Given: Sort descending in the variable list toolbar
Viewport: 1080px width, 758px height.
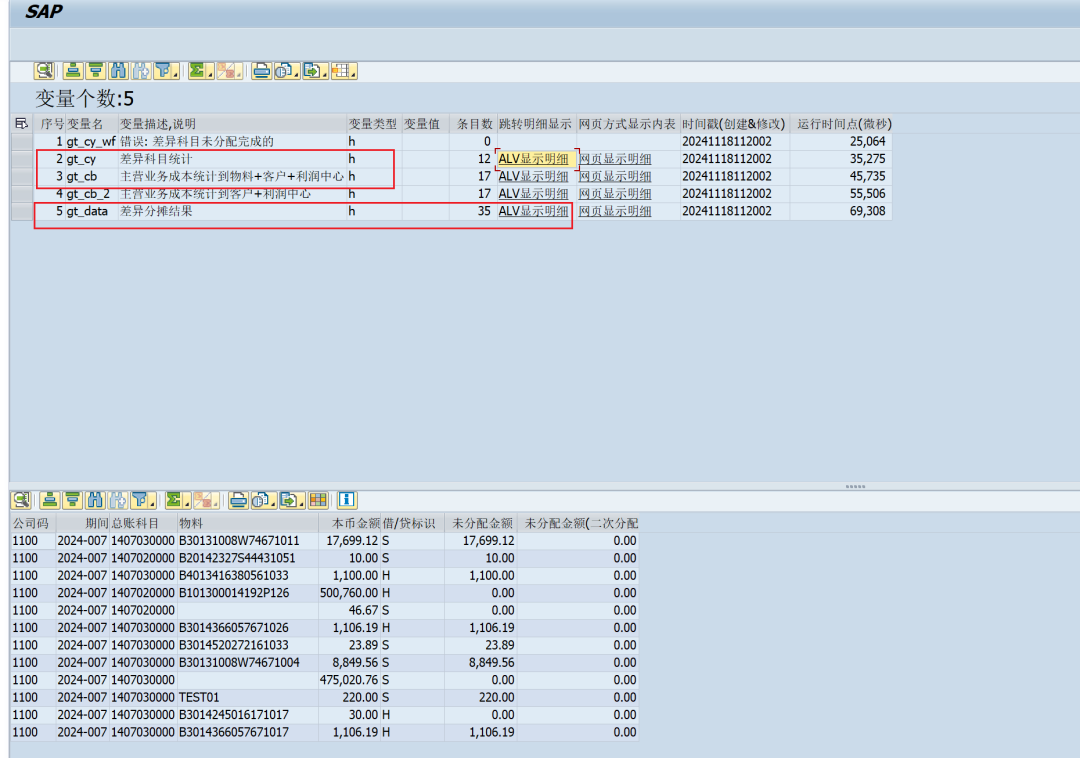Looking at the screenshot, I should (96, 71).
